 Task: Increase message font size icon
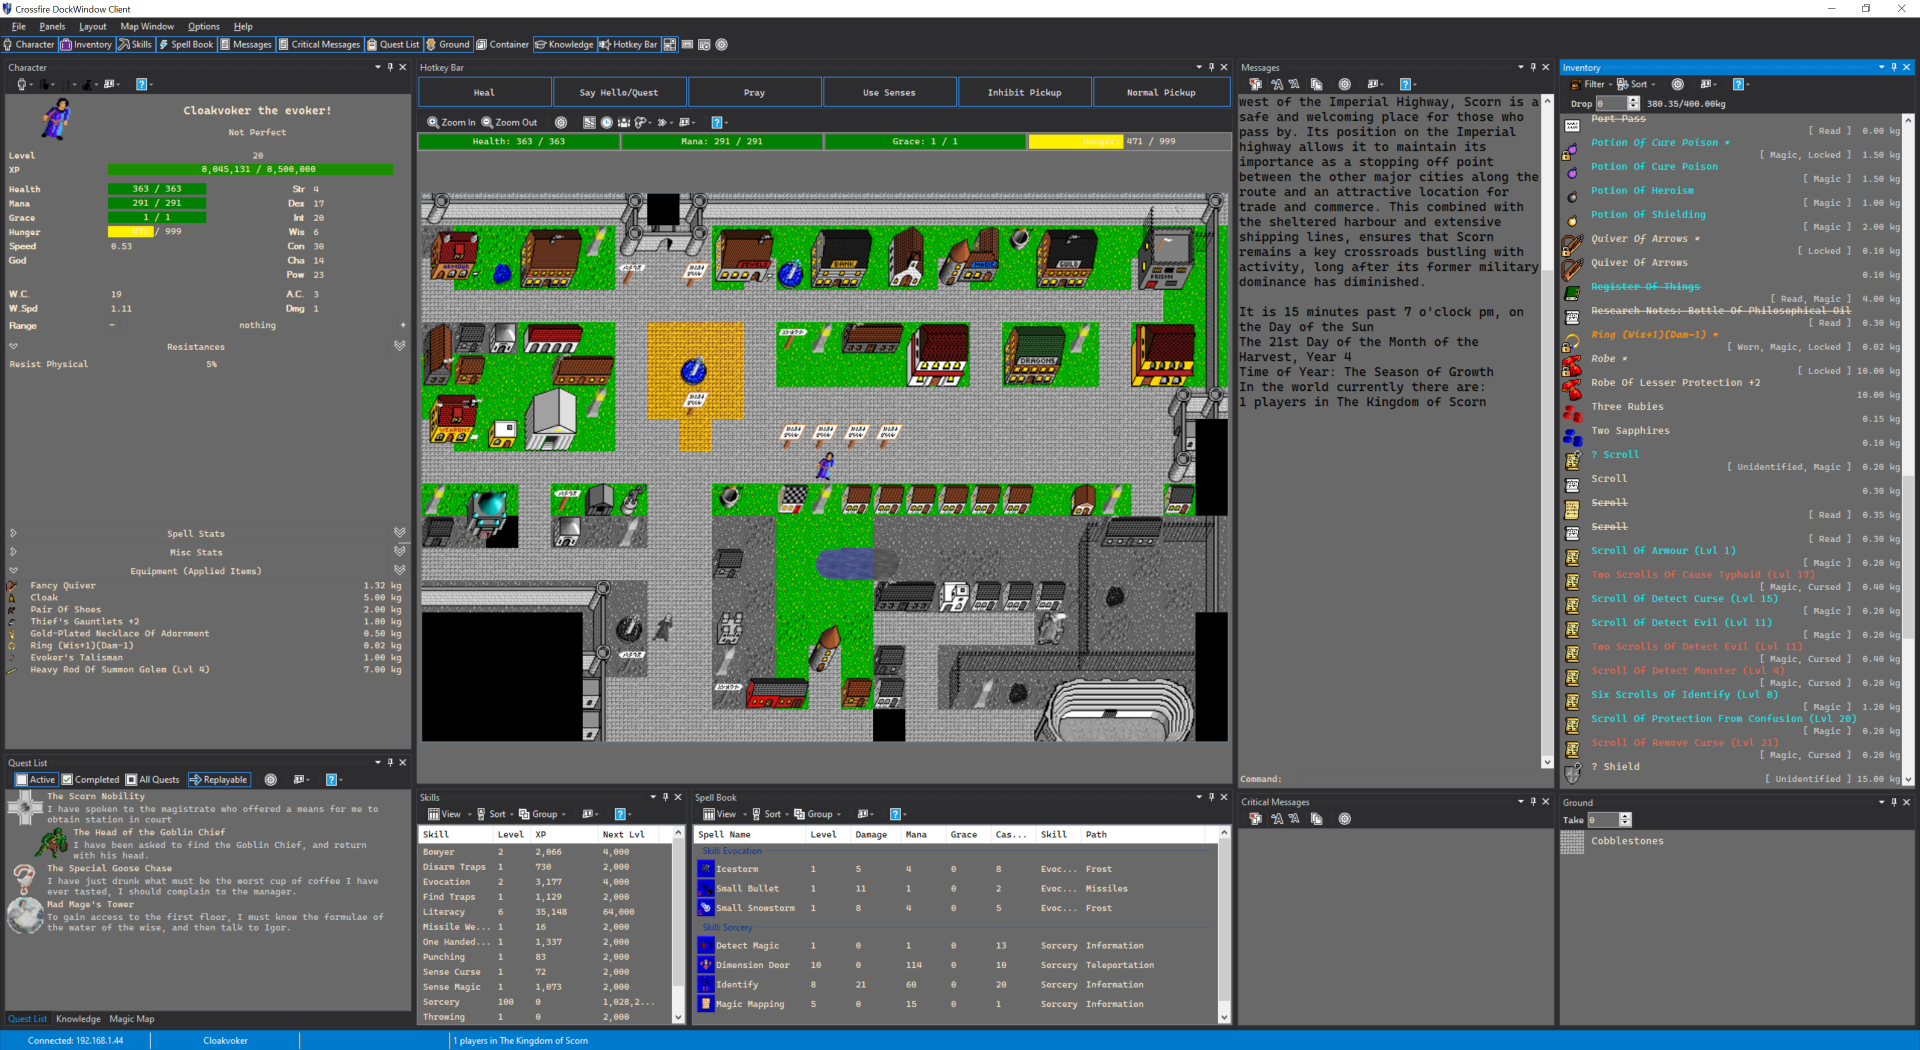[1277, 84]
